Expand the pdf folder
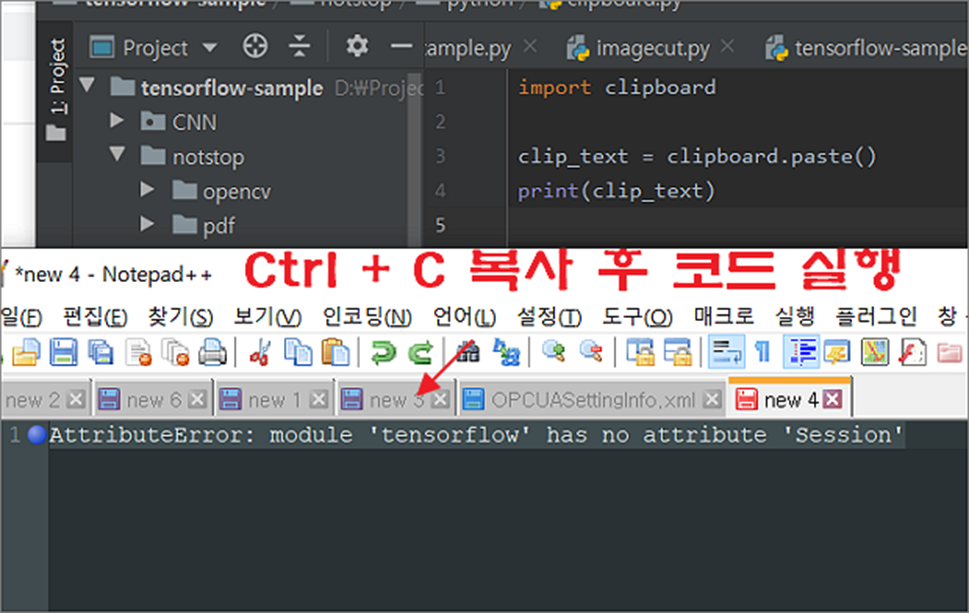Image resolution: width=969 pixels, height=613 pixels. [x=147, y=224]
